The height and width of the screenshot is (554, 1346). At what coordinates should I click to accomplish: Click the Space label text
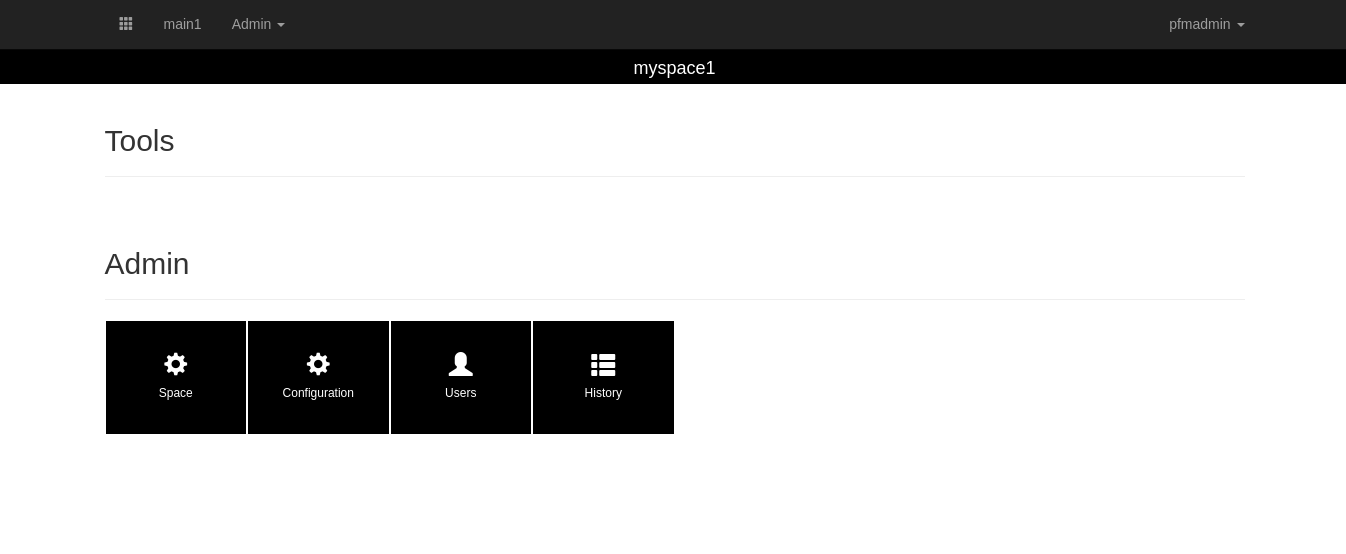(176, 393)
